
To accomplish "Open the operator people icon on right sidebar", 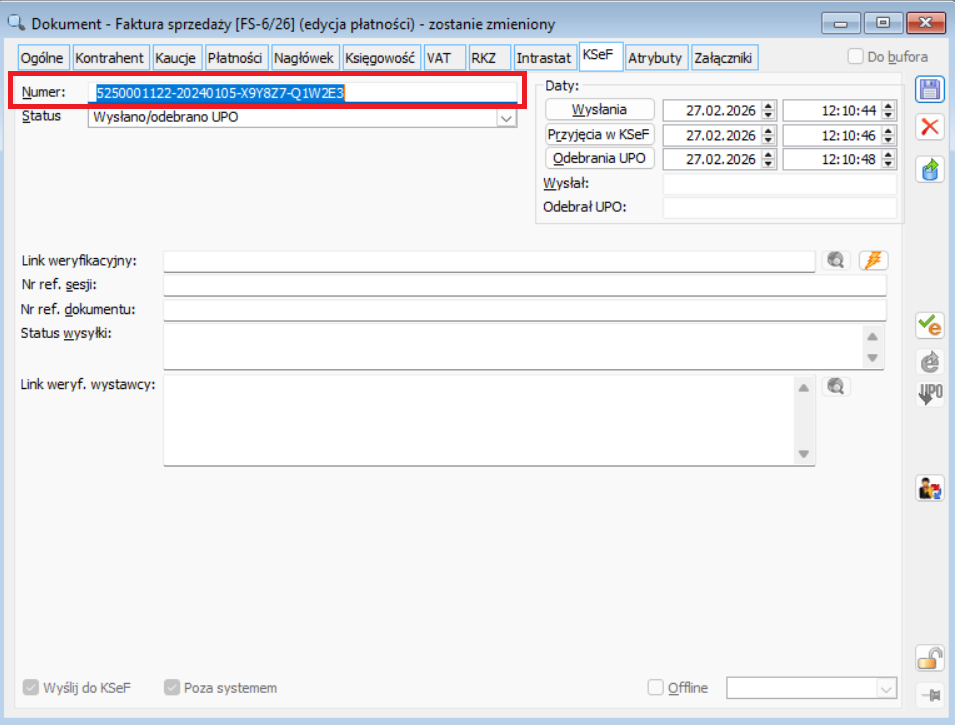I will (x=929, y=488).
